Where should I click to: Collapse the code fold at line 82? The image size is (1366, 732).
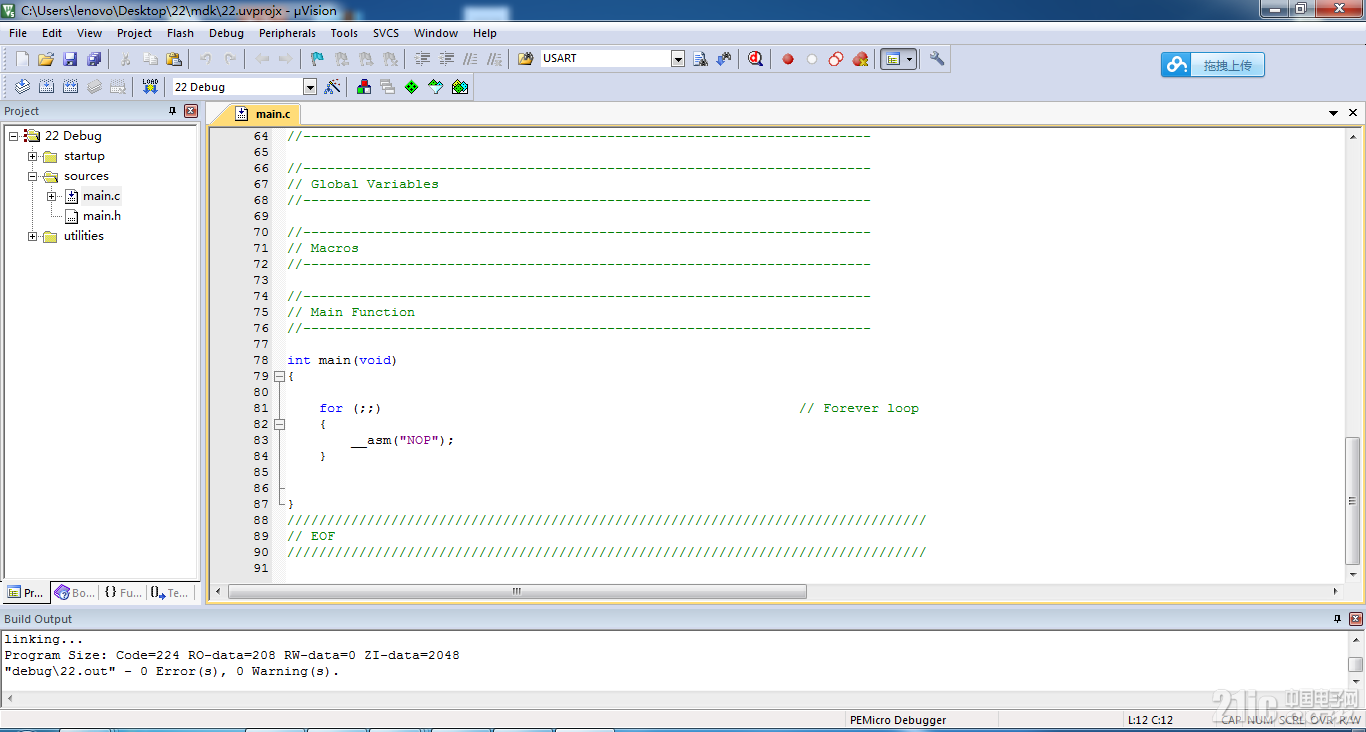[279, 424]
